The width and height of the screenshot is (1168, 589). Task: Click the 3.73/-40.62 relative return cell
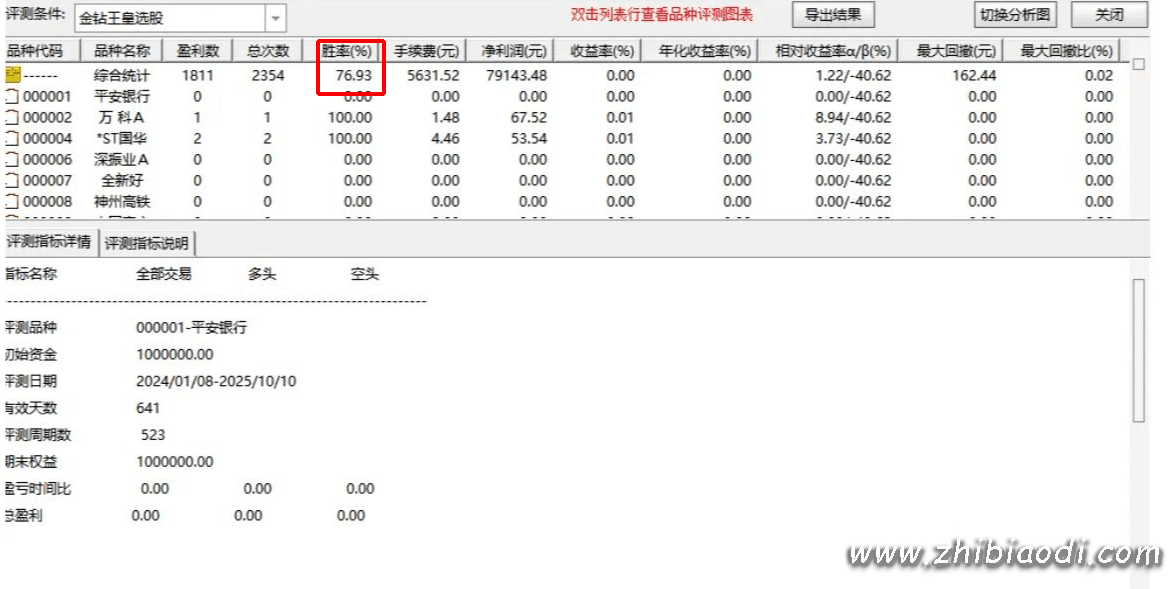[853, 139]
